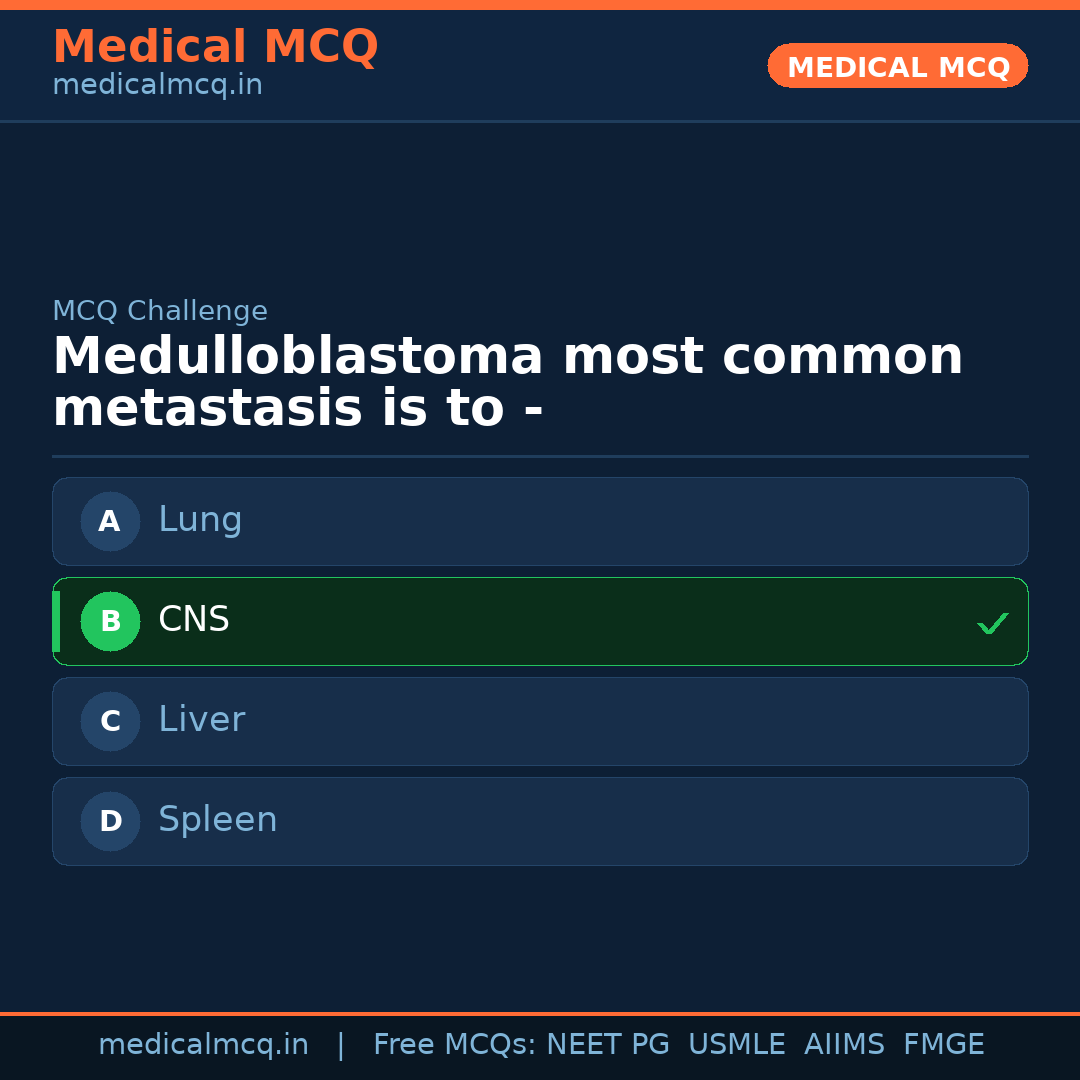1080x1080 pixels.
Task: Click the Medulloblastoma question heading
Action: [507, 382]
